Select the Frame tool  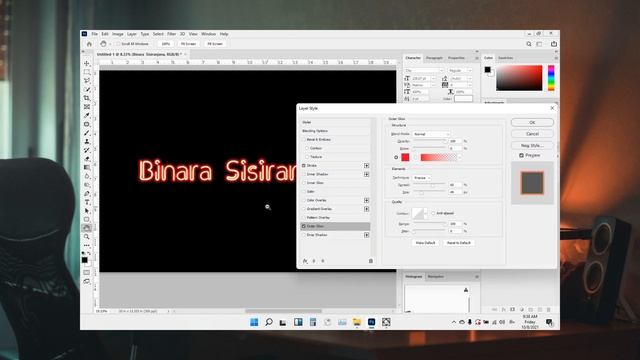[87, 107]
